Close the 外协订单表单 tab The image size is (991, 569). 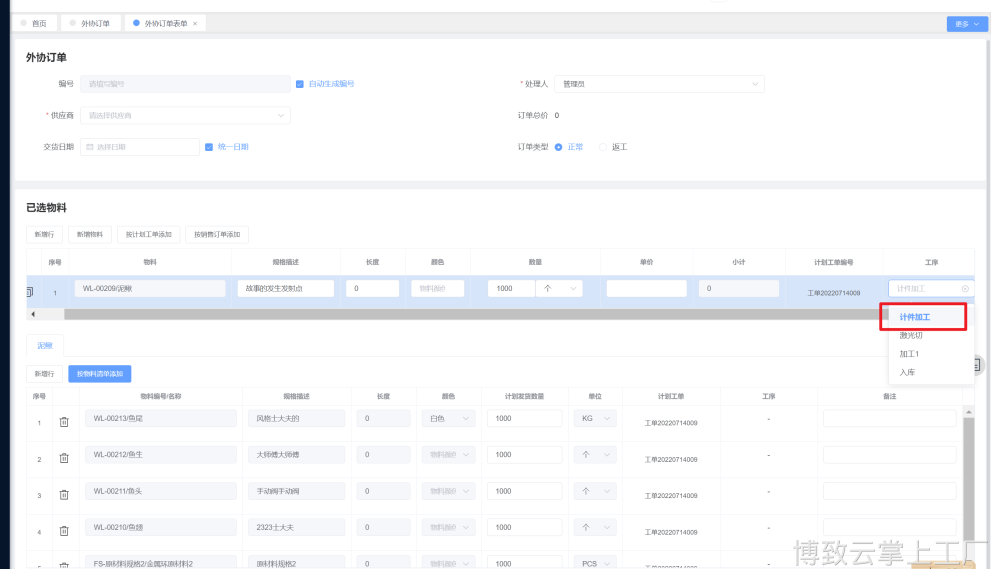click(195, 23)
